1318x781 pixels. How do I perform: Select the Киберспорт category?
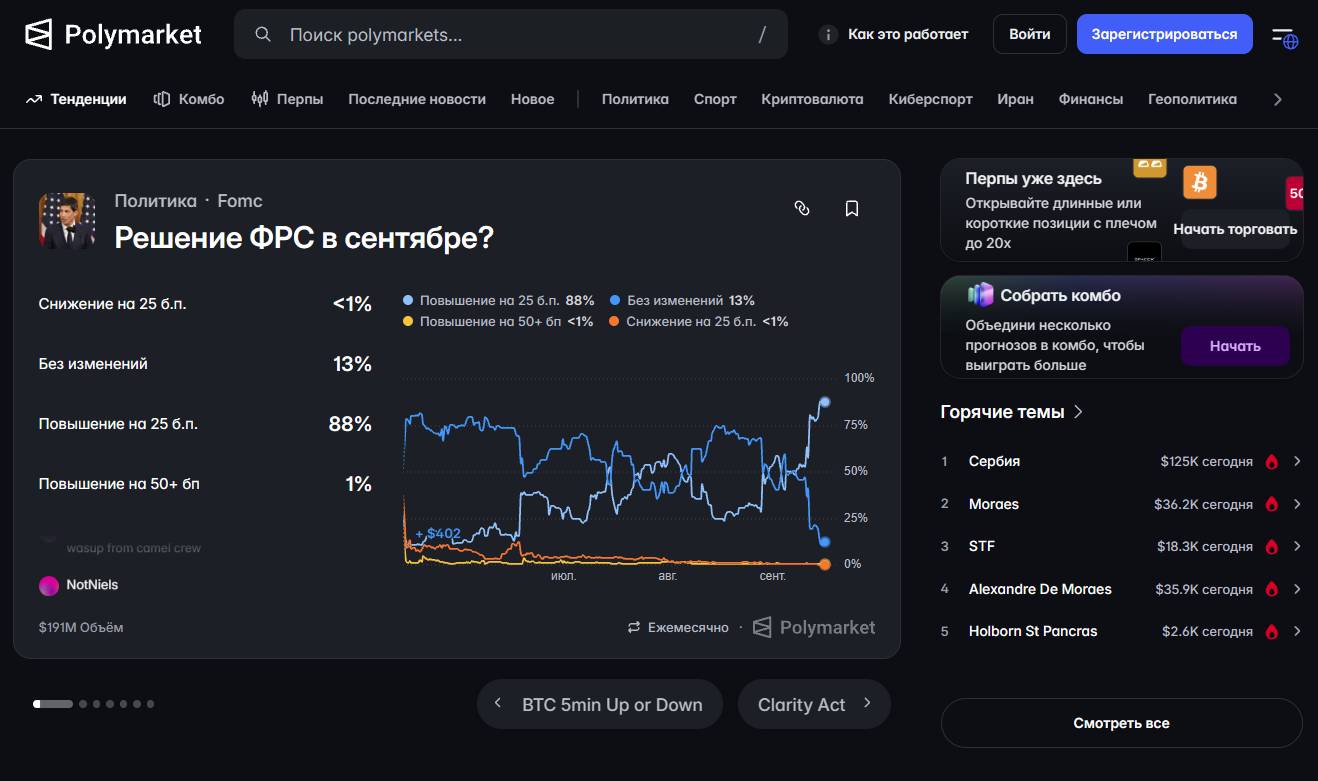click(931, 99)
